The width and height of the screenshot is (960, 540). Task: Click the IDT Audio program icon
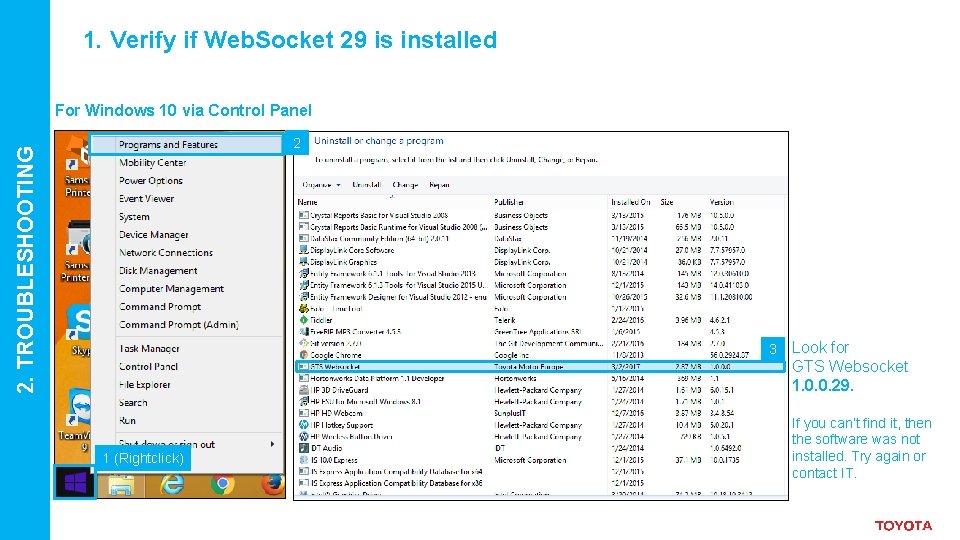(x=303, y=448)
